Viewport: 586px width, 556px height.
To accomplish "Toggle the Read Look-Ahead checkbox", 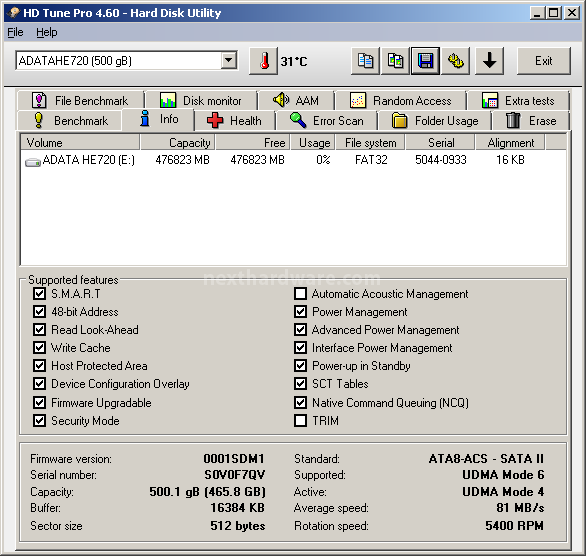I will click(39, 330).
